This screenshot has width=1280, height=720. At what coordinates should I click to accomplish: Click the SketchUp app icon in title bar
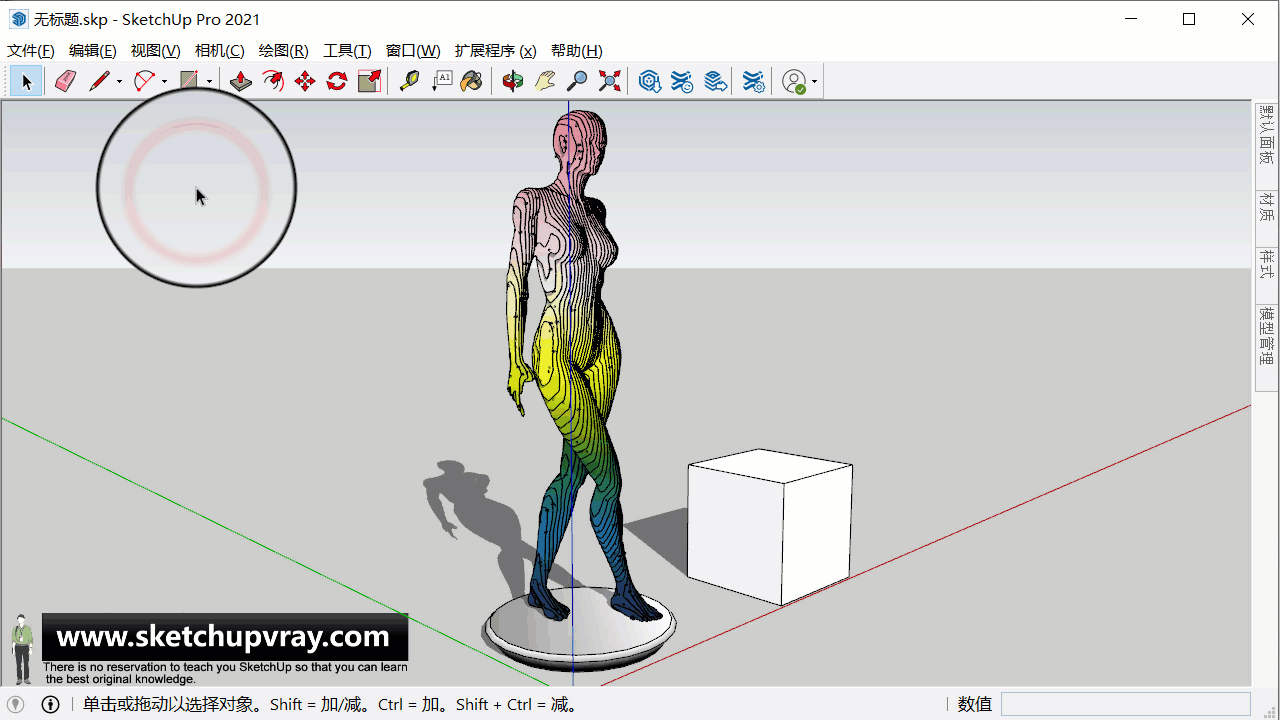coord(19,19)
